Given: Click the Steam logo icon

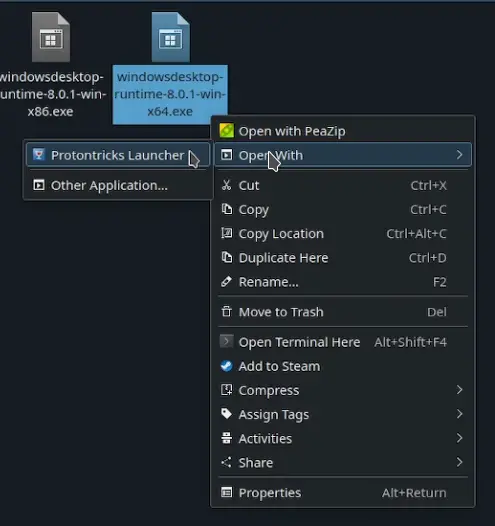Looking at the screenshot, I should (x=226, y=366).
